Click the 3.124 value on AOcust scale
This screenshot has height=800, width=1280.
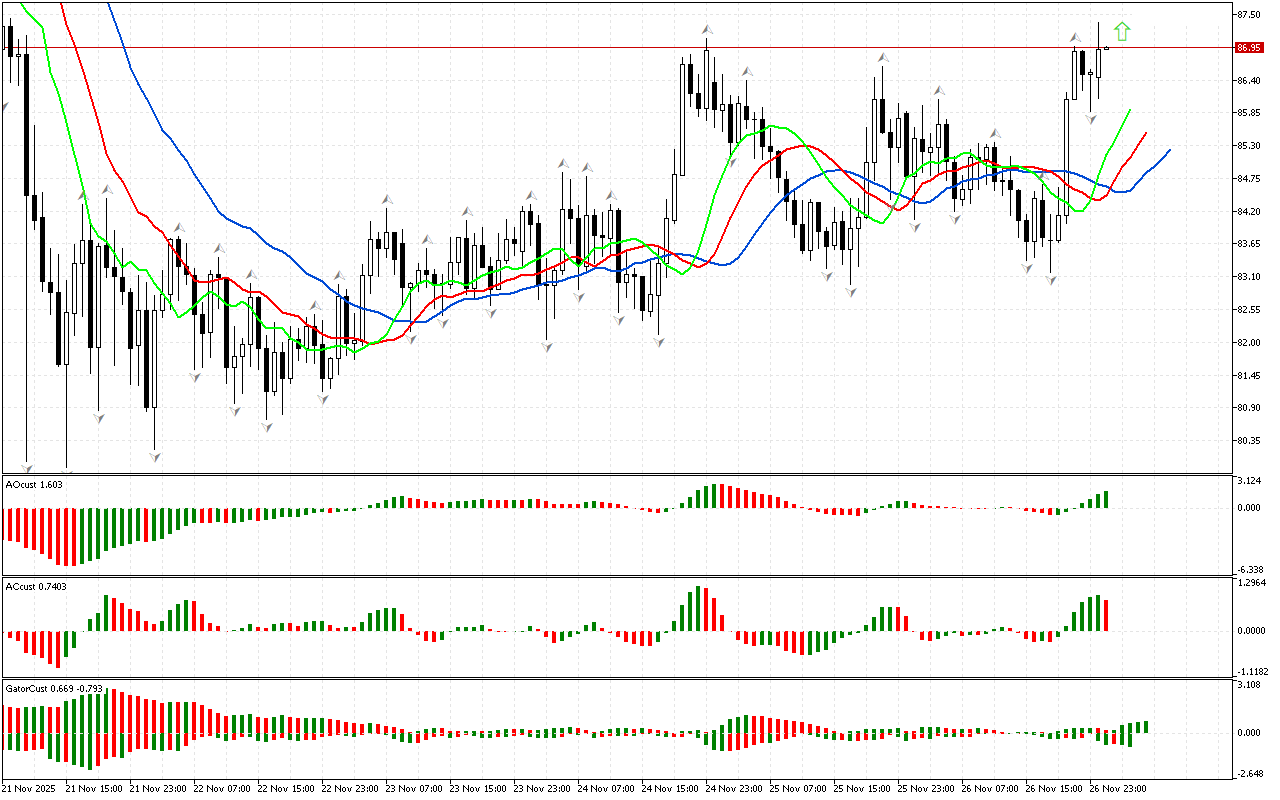click(x=1247, y=482)
